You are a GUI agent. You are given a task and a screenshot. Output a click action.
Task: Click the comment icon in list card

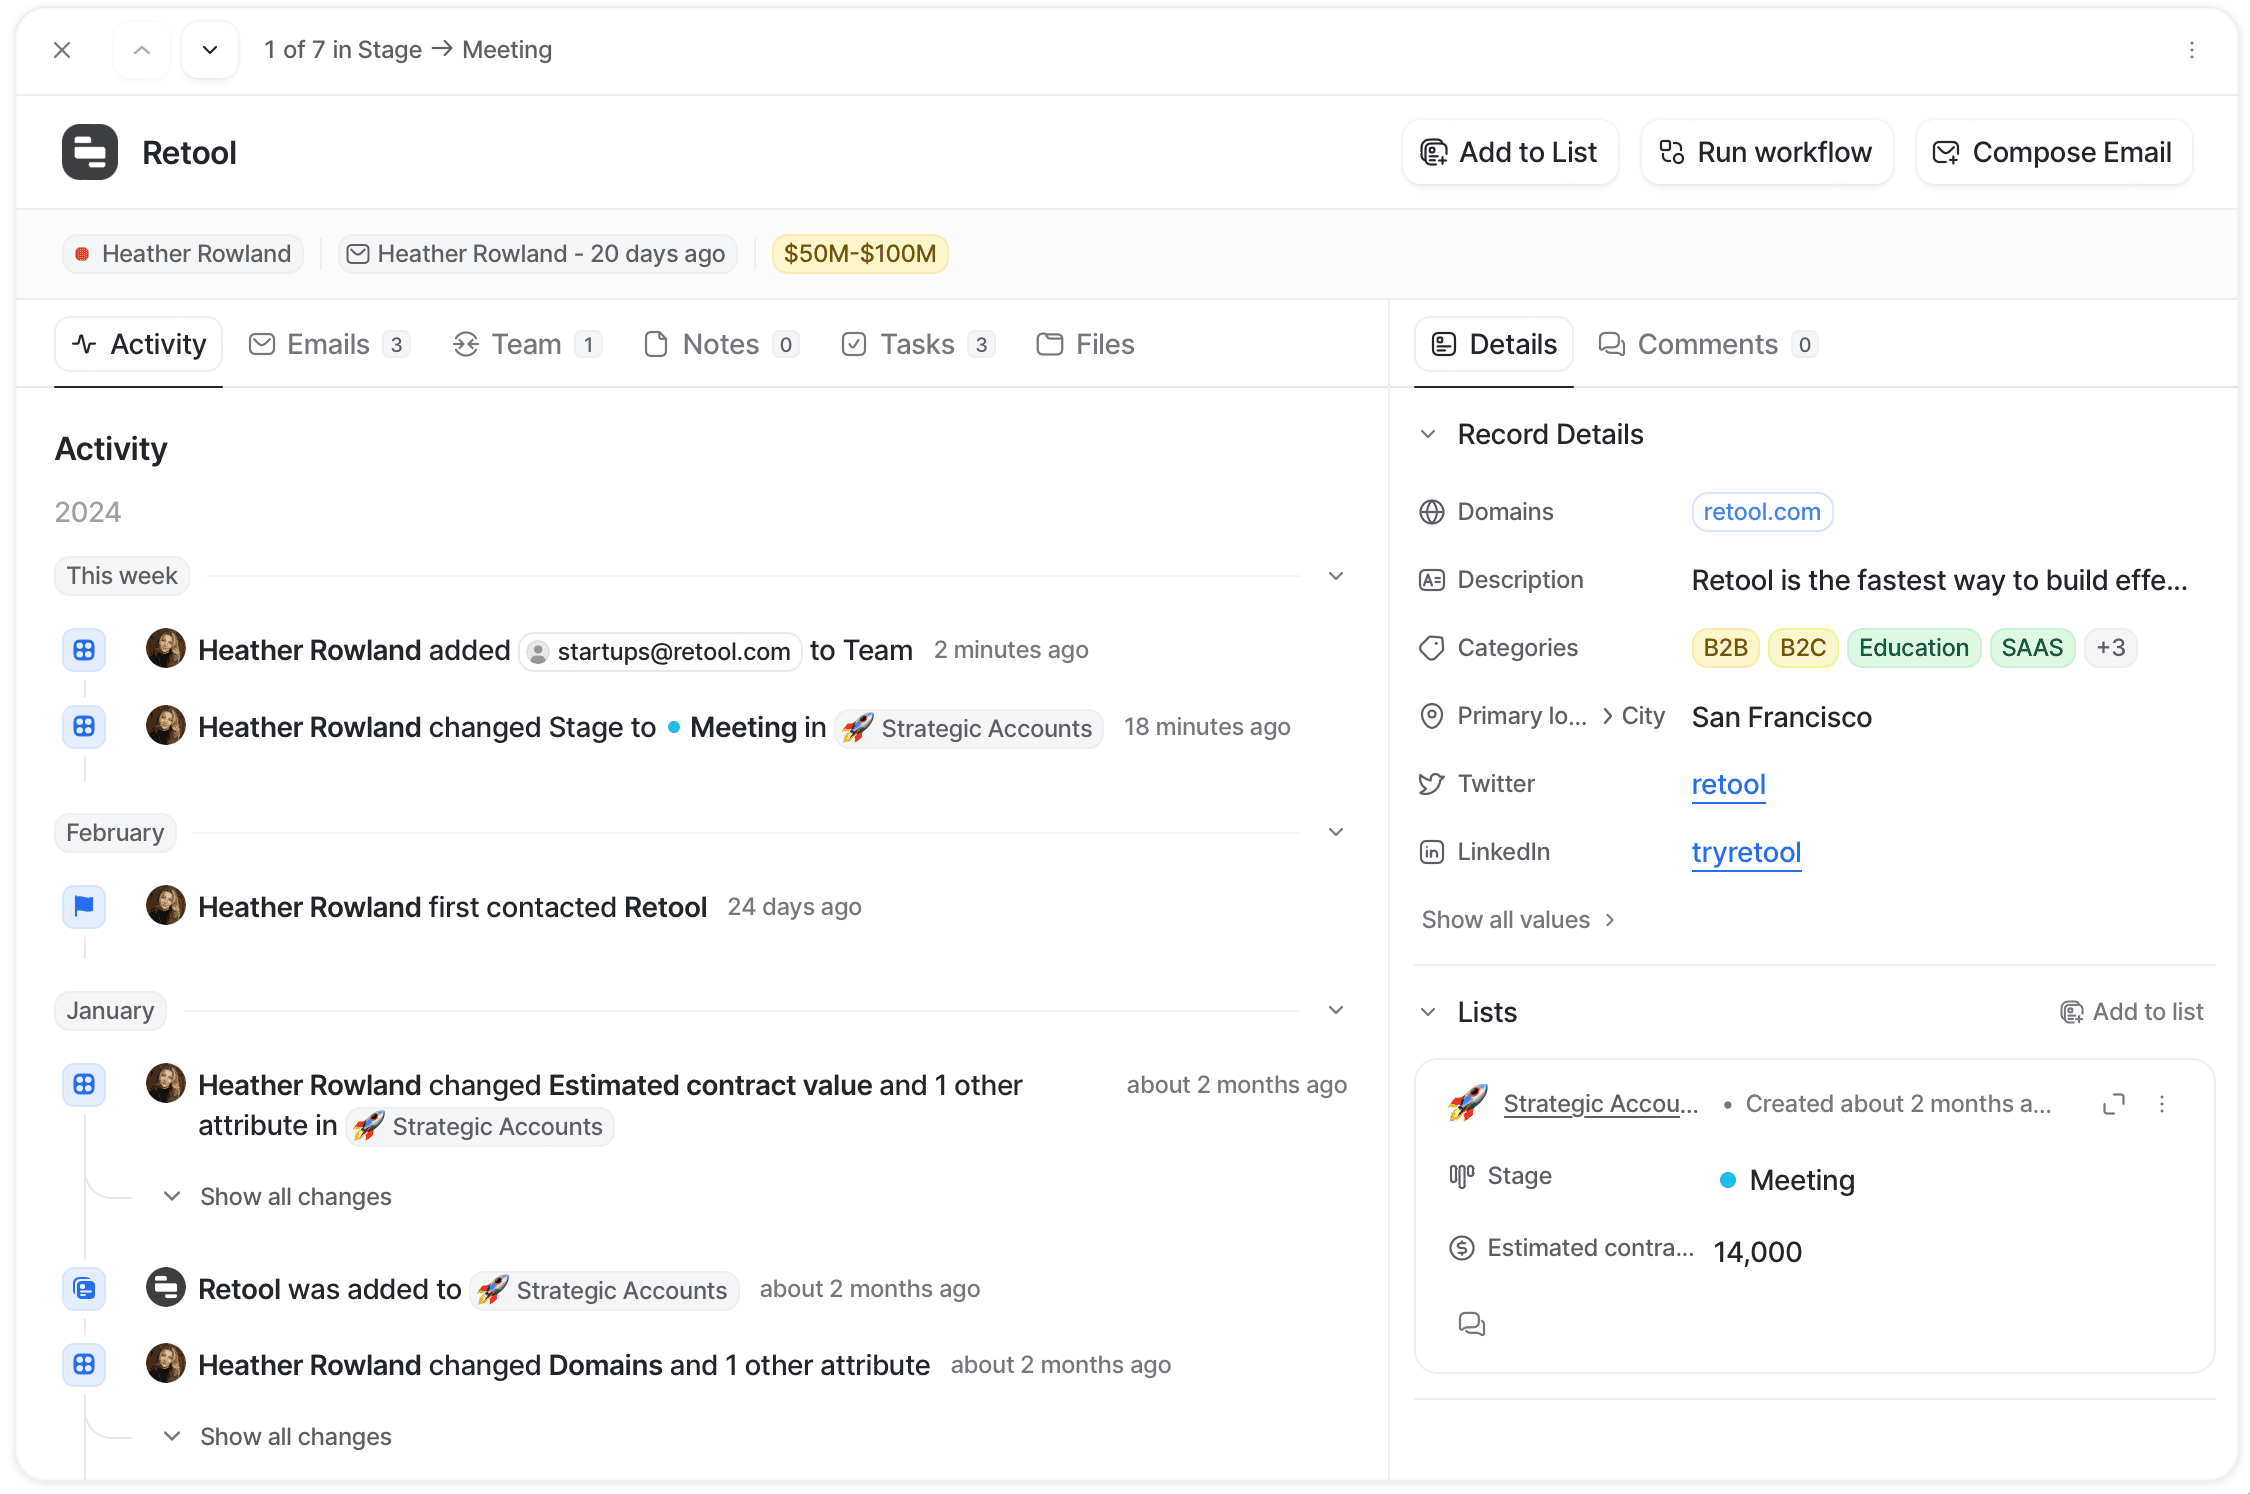click(x=1471, y=1324)
